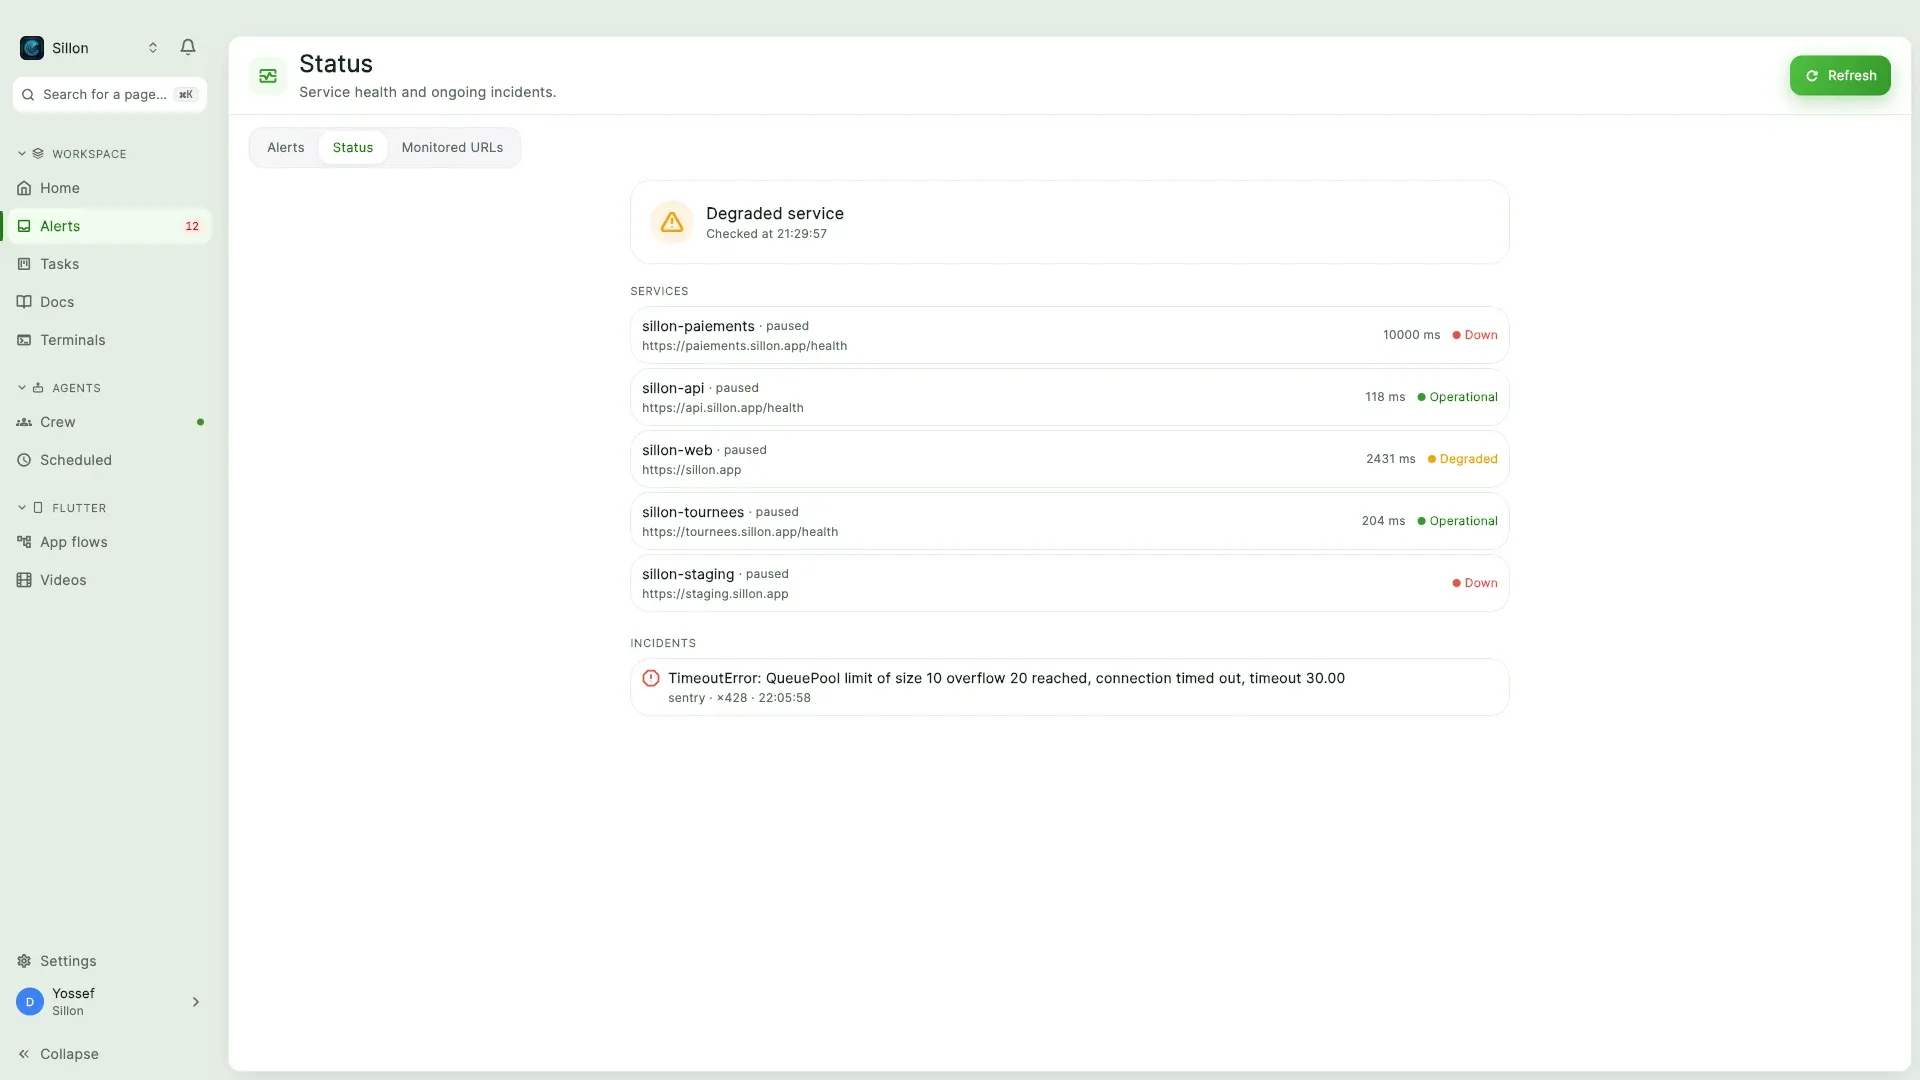The image size is (1920, 1080).
Task: Open the Tasks page
Action: click(x=110, y=264)
